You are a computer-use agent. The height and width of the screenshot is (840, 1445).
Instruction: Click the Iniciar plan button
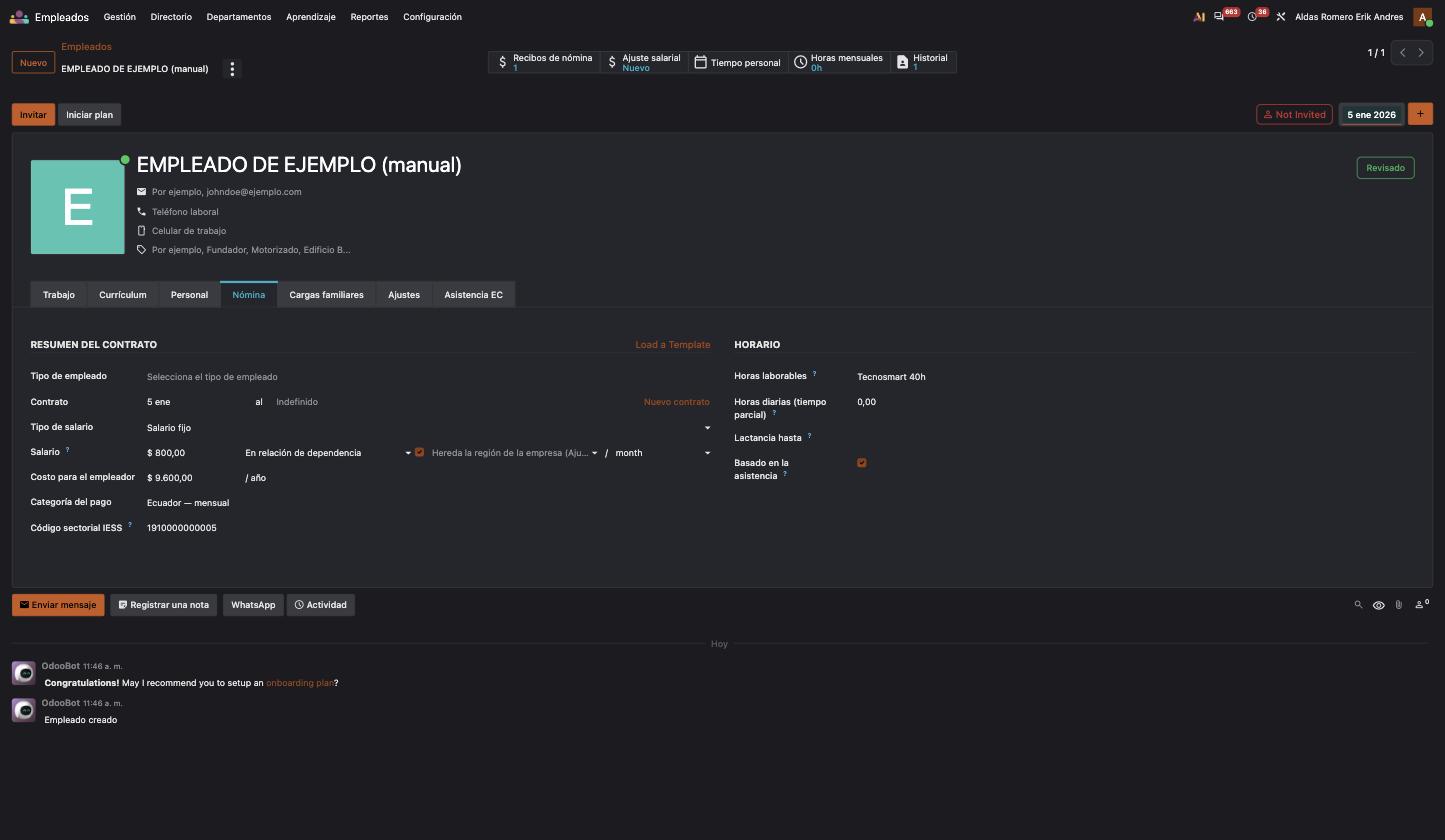tap(89, 115)
